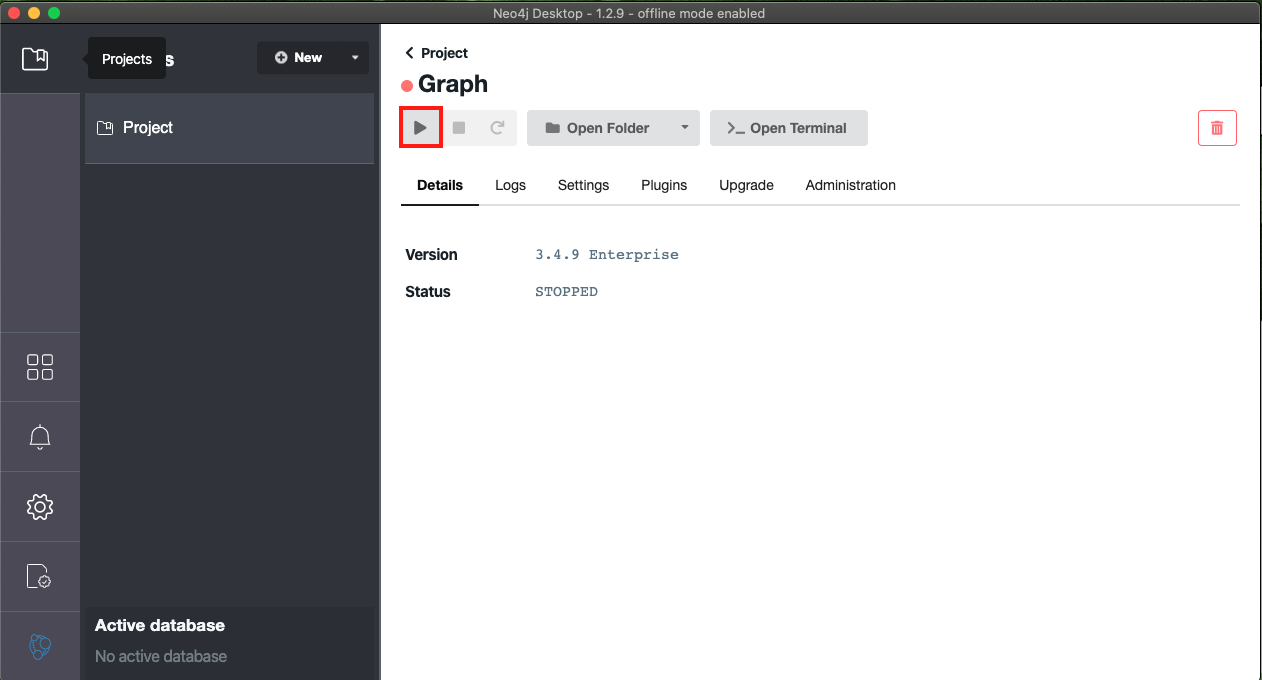The height and width of the screenshot is (680, 1262).
Task: Start the Graph database with play button
Action: pos(421,128)
